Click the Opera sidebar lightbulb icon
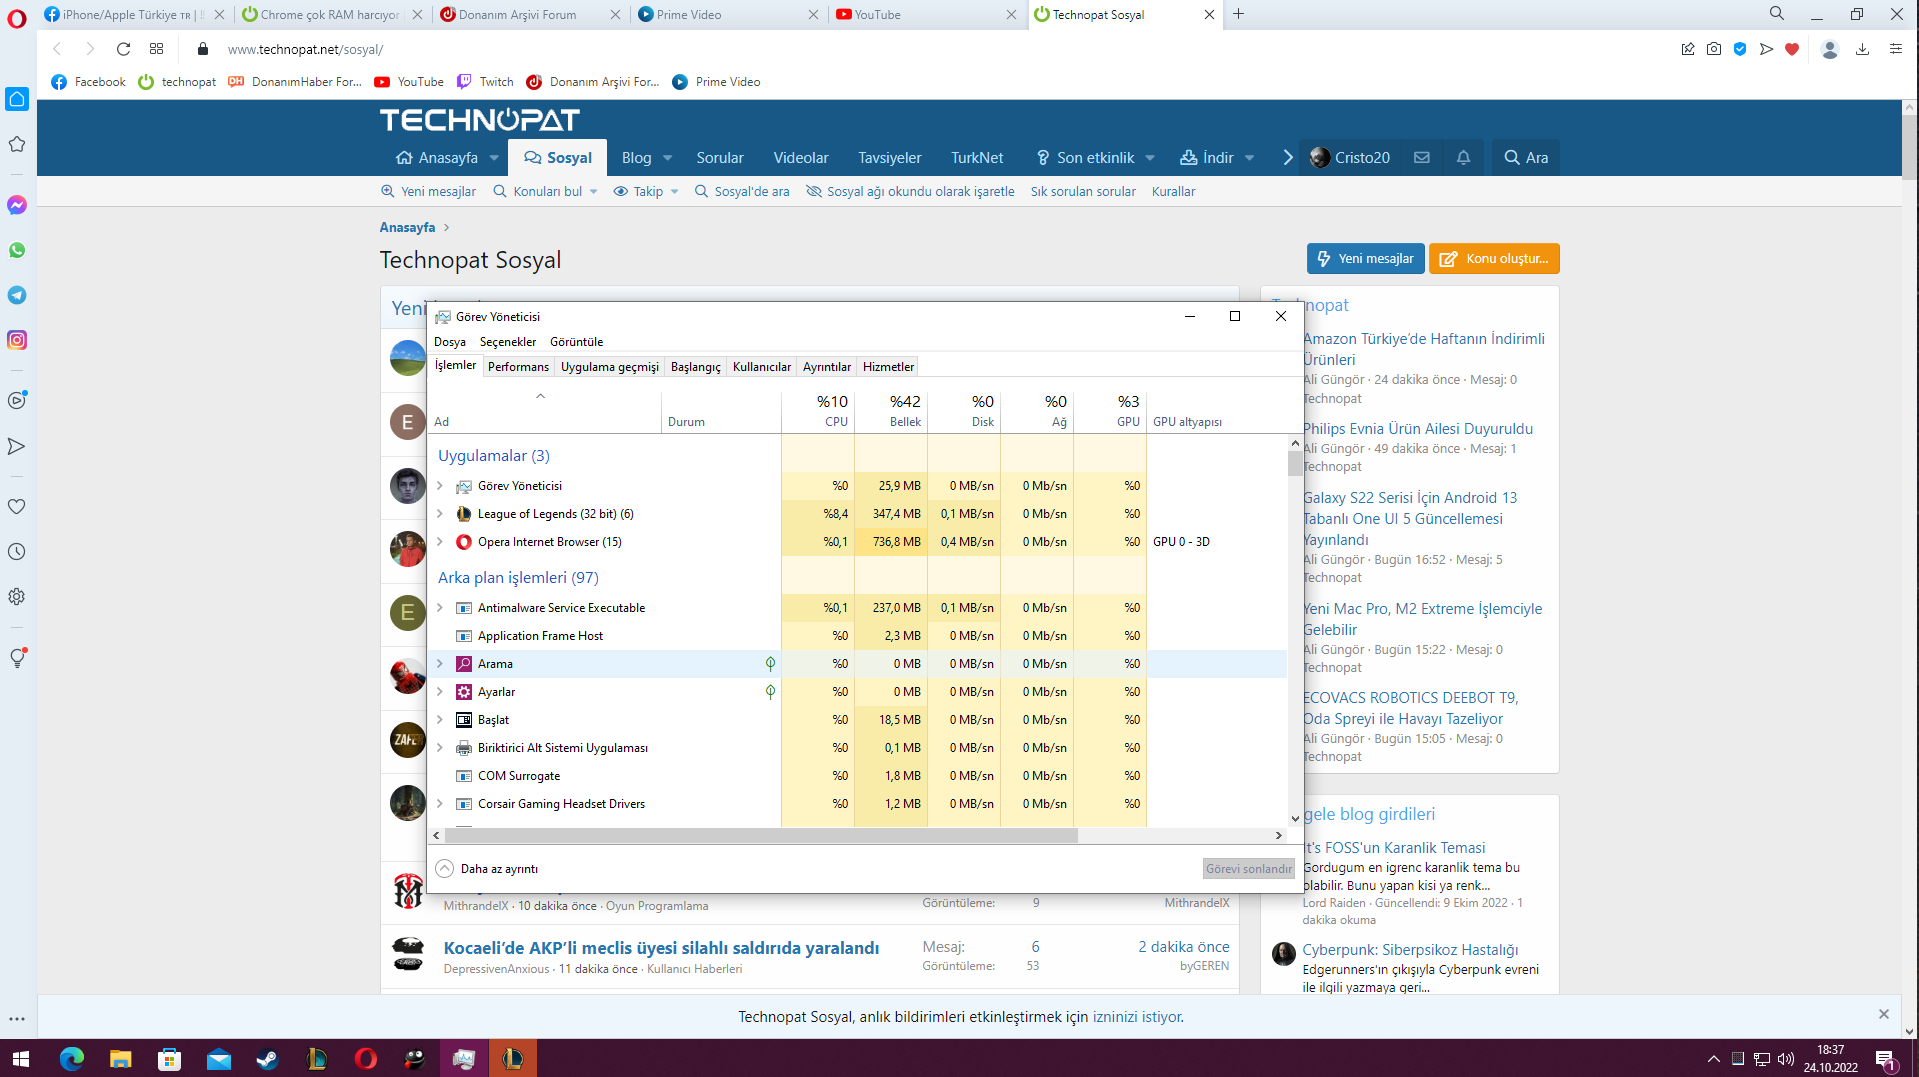The width and height of the screenshot is (1919, 1077). coord(17,657)
